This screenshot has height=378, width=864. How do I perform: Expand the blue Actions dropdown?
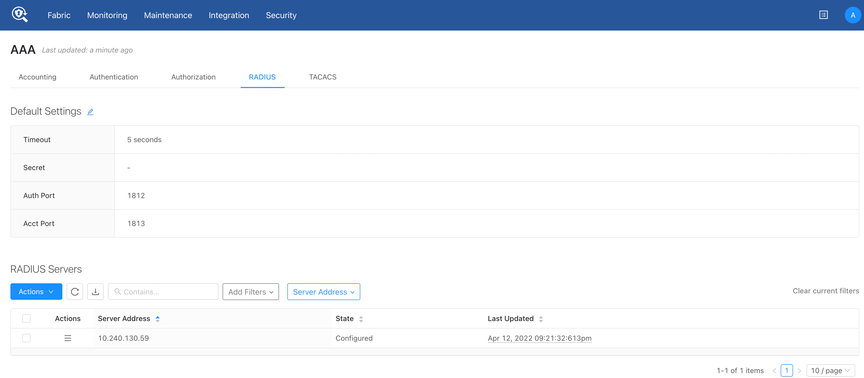tap(36, 292)
